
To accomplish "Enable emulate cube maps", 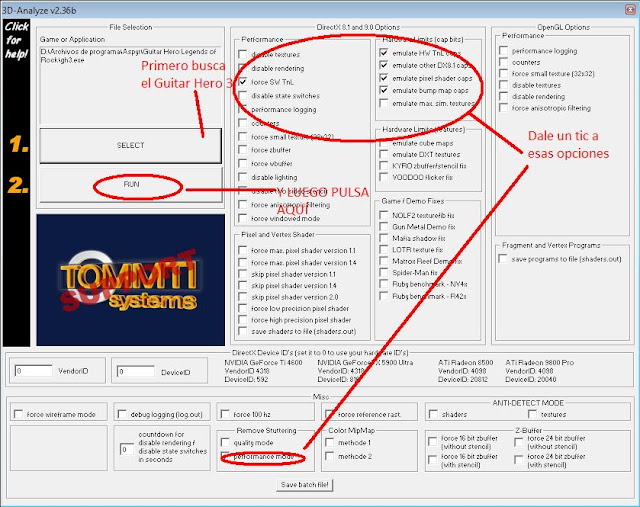I will pyautogui.click(x=384, y=143).
